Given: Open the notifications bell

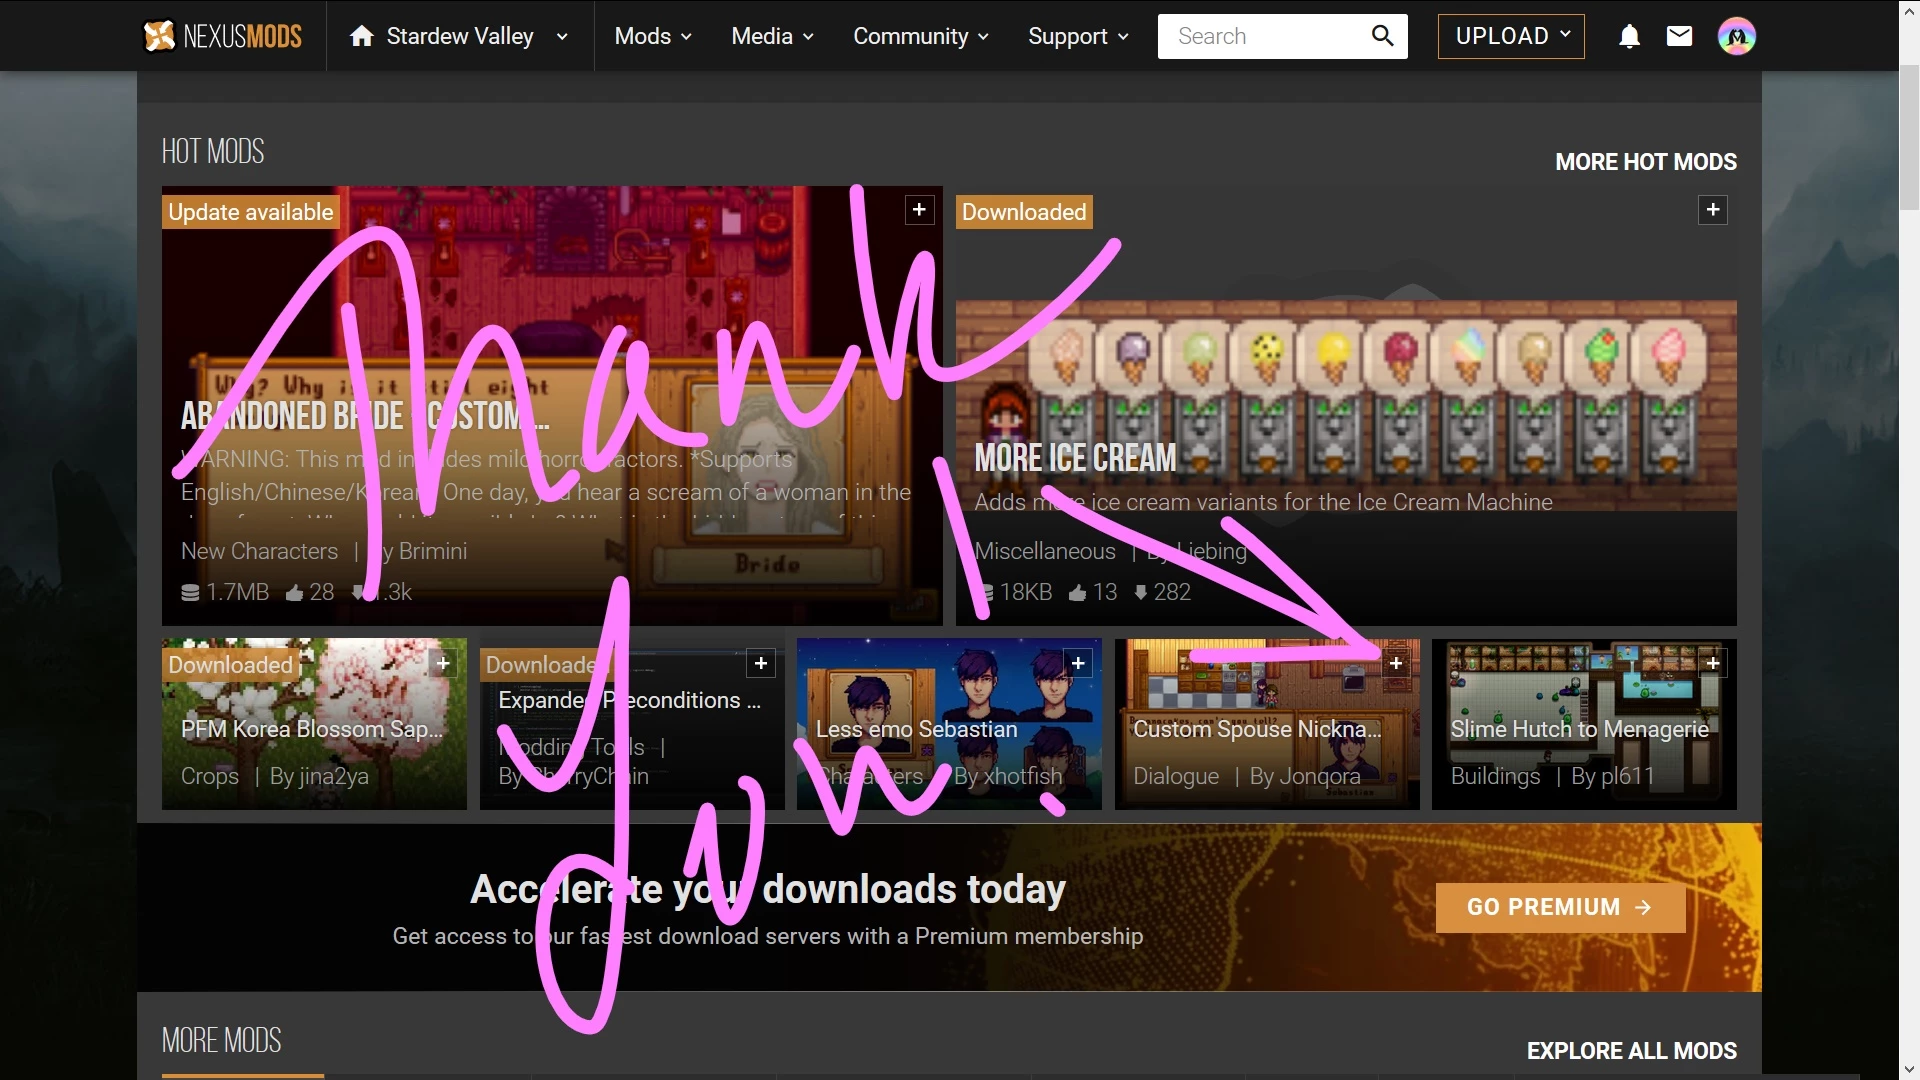Looking at the screenshot, I should click(1629, 36).
